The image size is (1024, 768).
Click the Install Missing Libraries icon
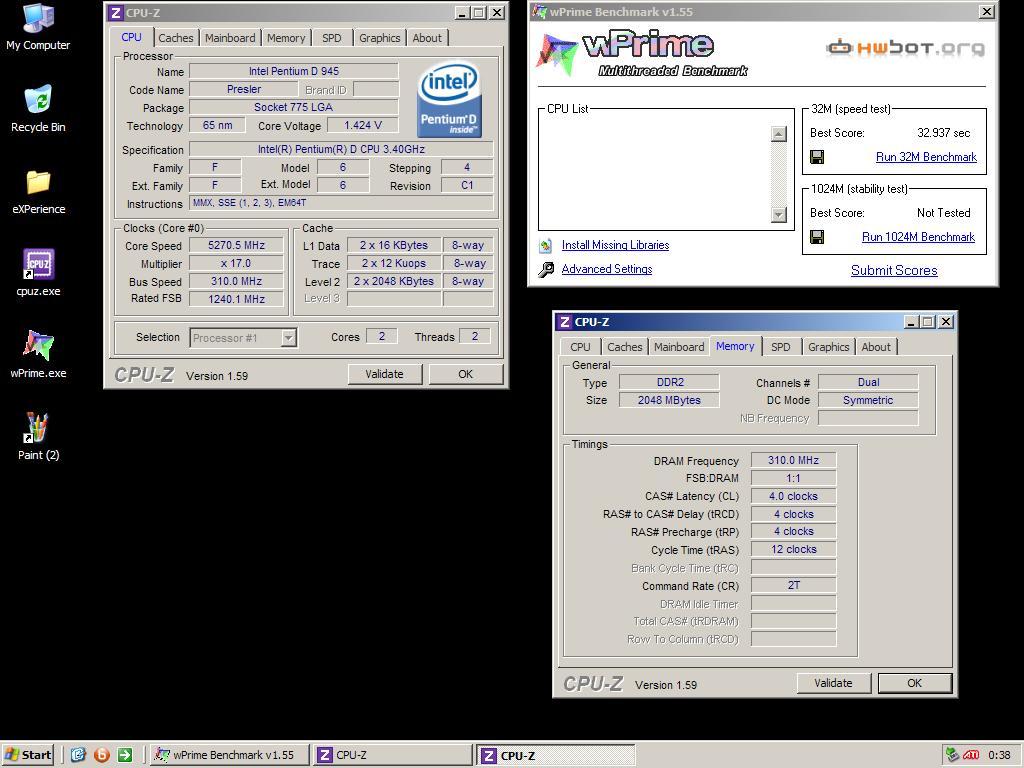pos(545,246)
